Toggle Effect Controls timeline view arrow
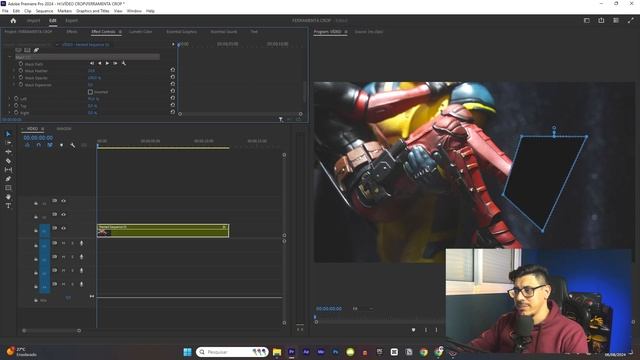This screenshot has width=640, height=360. (x=173, y=44)
